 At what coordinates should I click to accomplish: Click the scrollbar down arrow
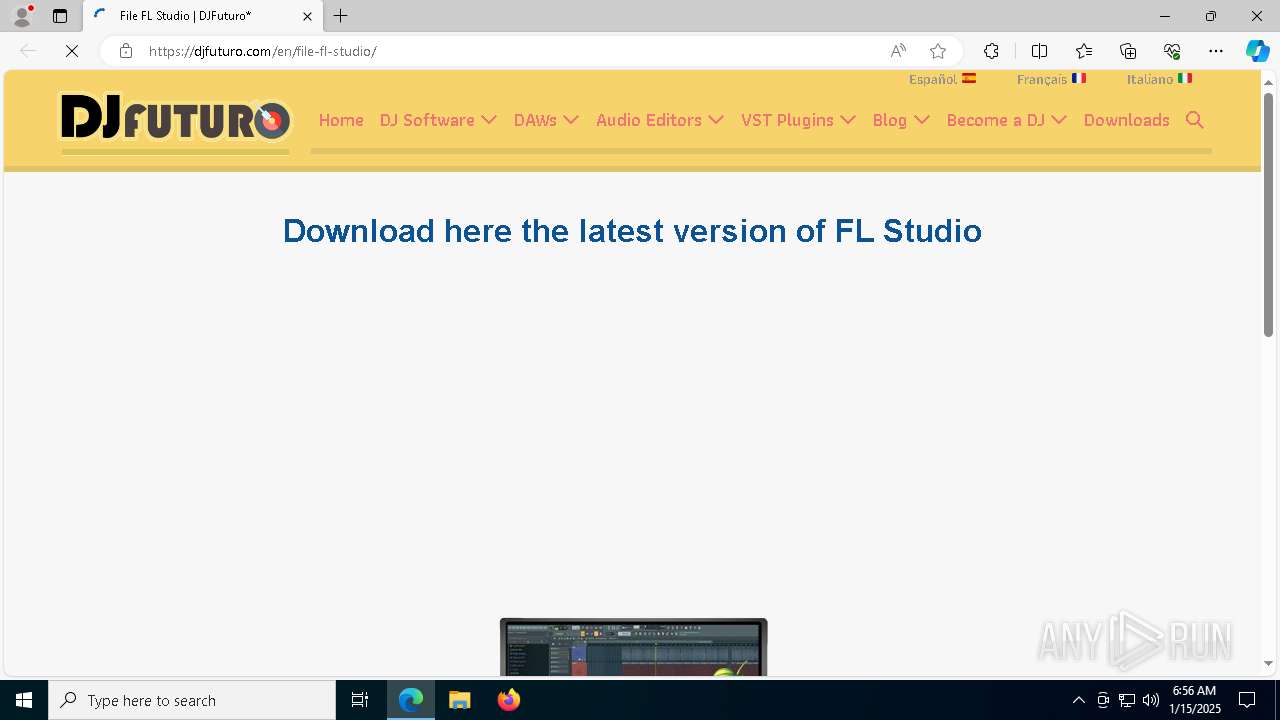pos(1268,663)
